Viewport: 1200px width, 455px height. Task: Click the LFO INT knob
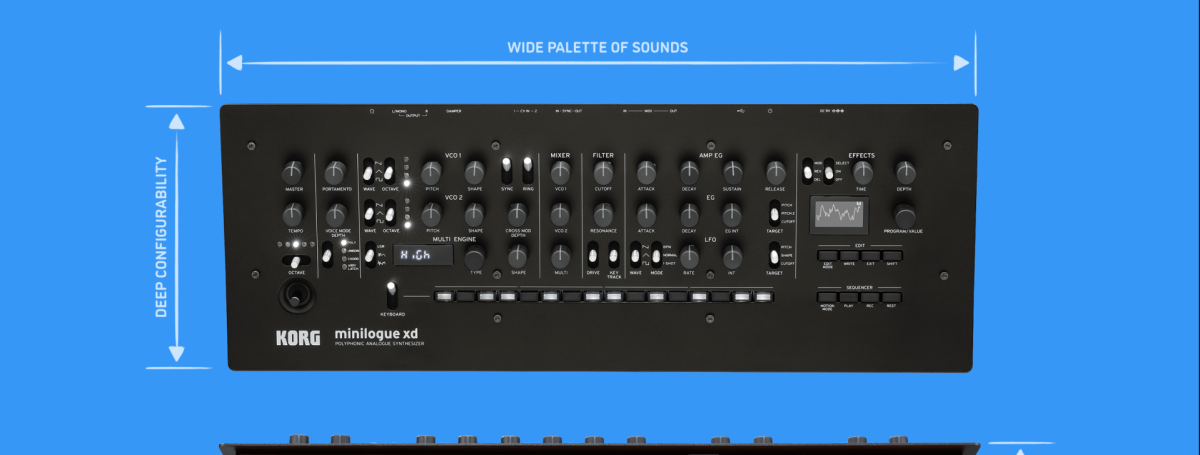[732, 257]
